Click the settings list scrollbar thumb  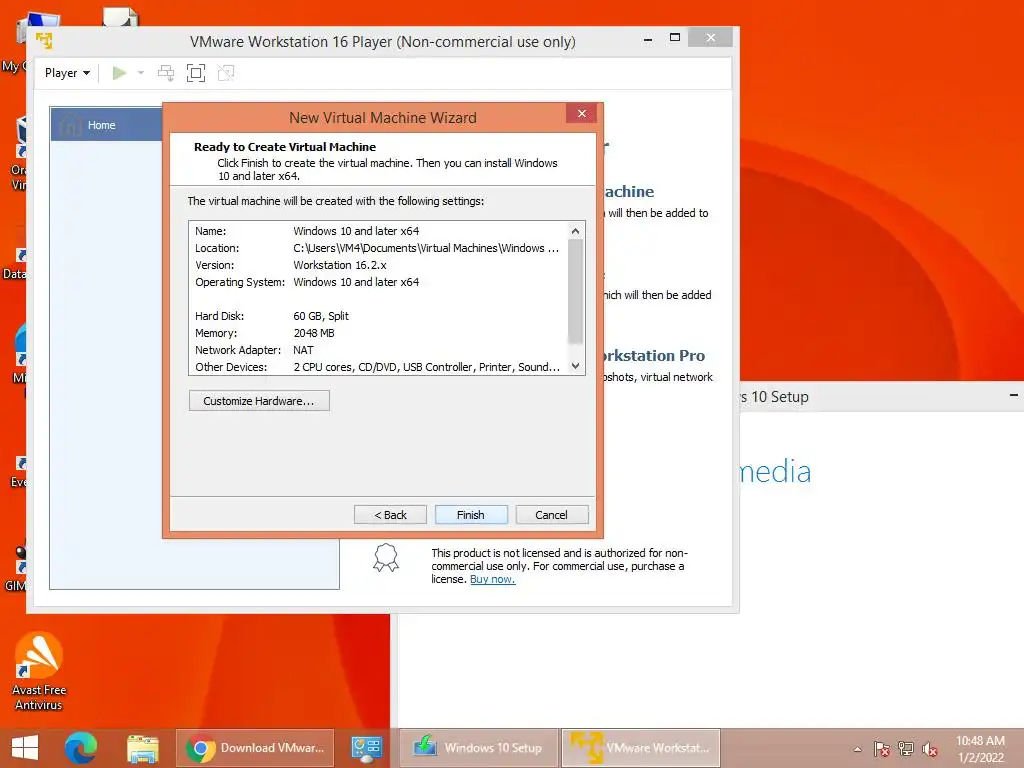(575, 291)
